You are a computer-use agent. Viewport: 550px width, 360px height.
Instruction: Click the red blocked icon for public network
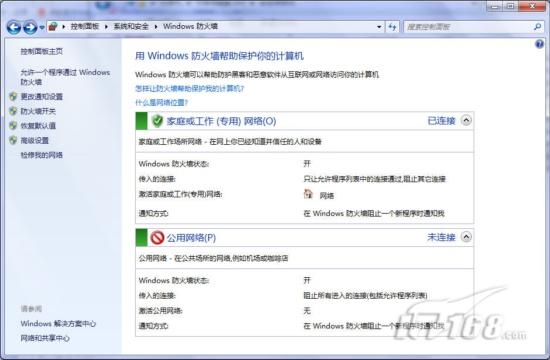point(157,238)
